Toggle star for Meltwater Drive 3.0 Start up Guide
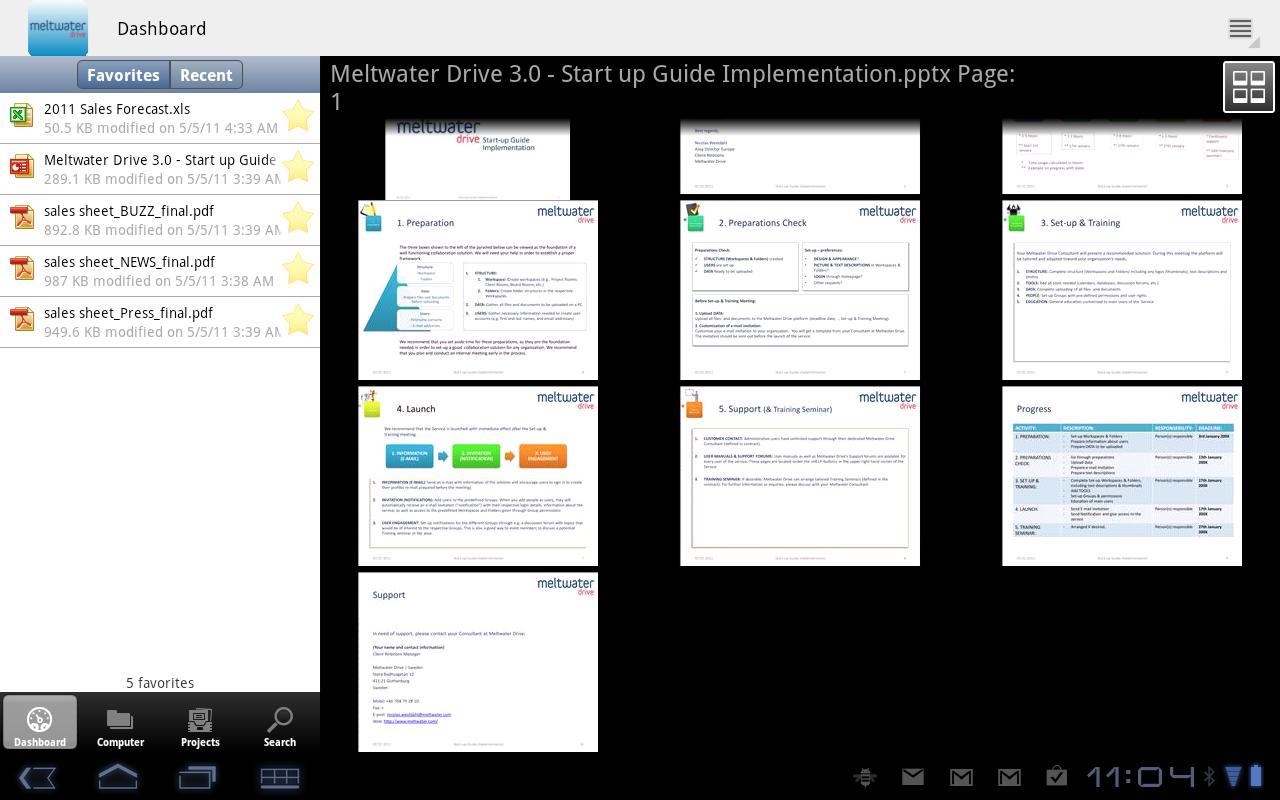The image size is (1280, 800). point(298,167)
